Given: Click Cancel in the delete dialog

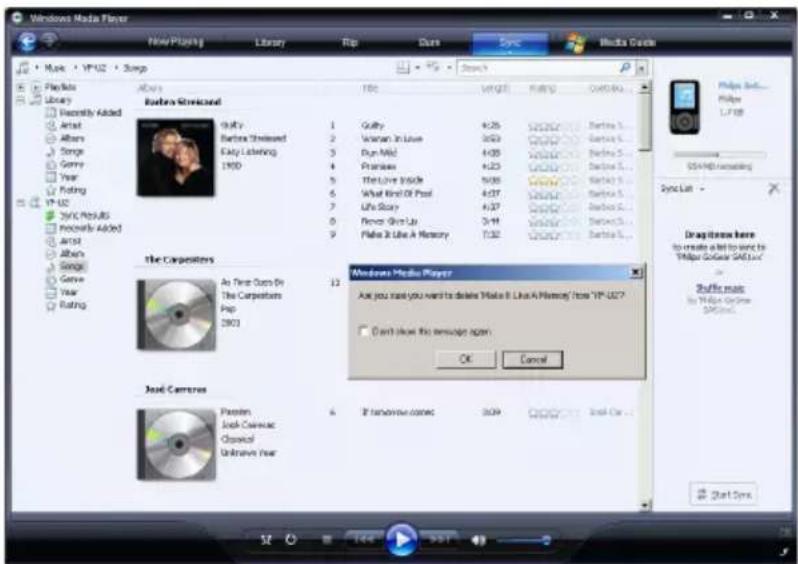Looking at the screenshot, I should 532,359.
